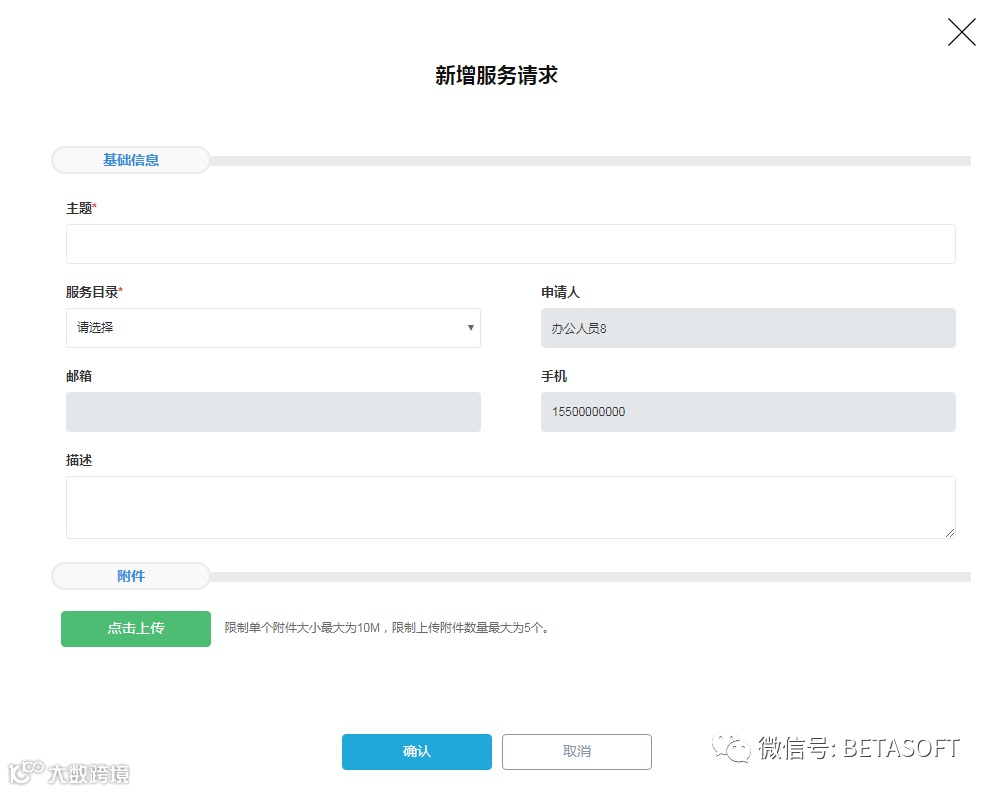Click the 邮箱 input field

(x=273, y=412)
